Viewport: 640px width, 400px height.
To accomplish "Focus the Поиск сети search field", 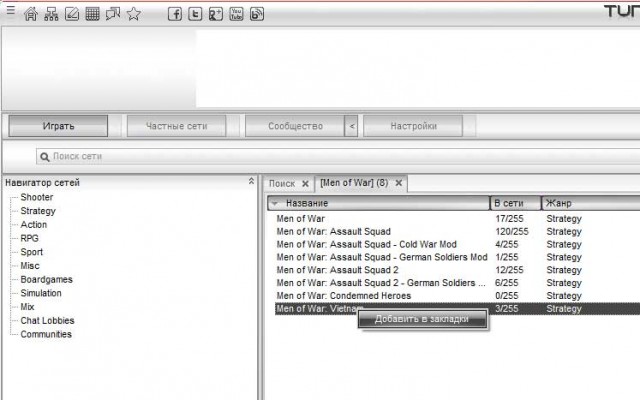I will [338, 157].
